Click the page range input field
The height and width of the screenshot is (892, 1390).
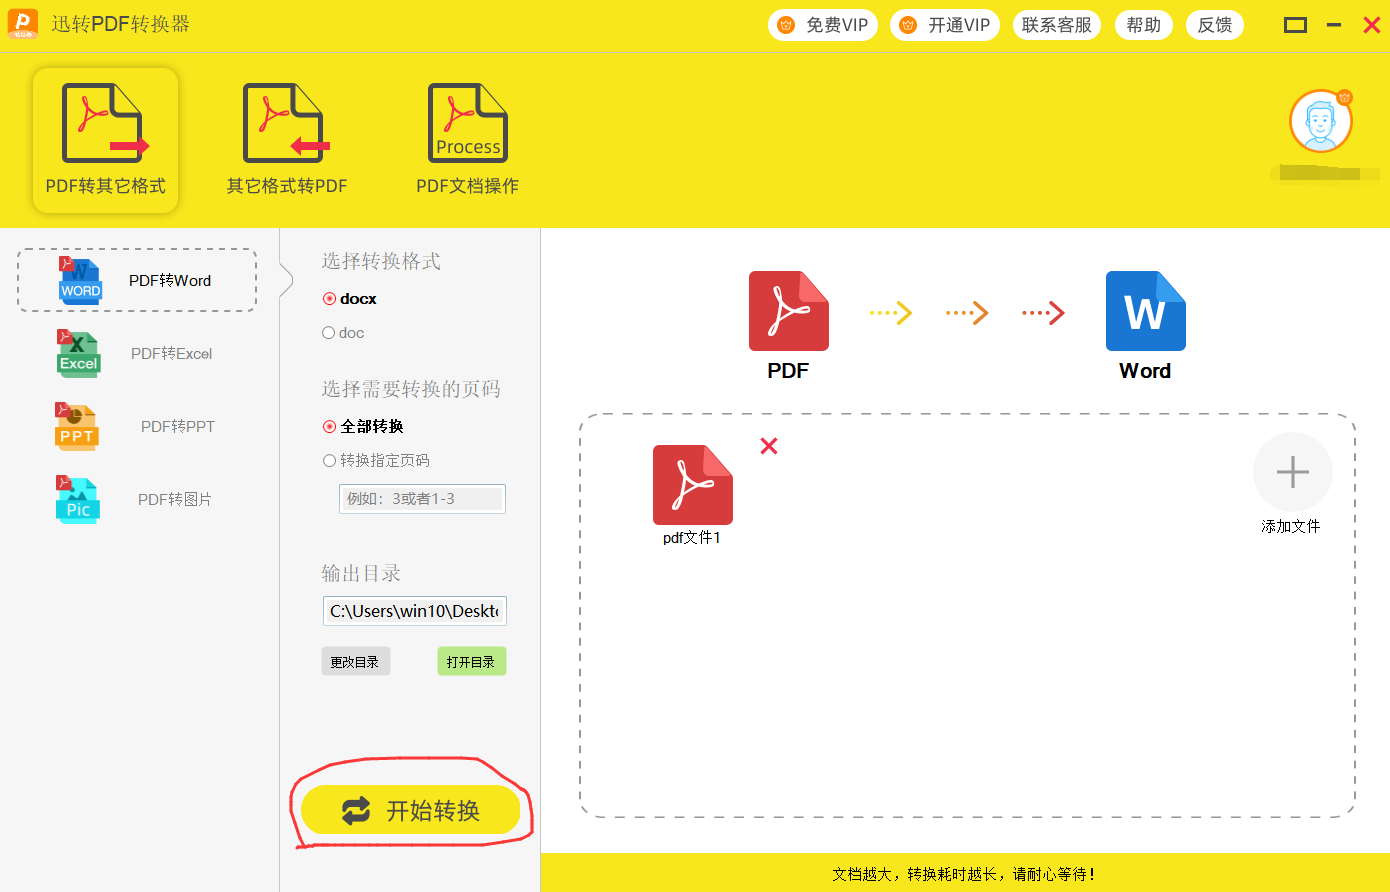[x=422, y=499]
